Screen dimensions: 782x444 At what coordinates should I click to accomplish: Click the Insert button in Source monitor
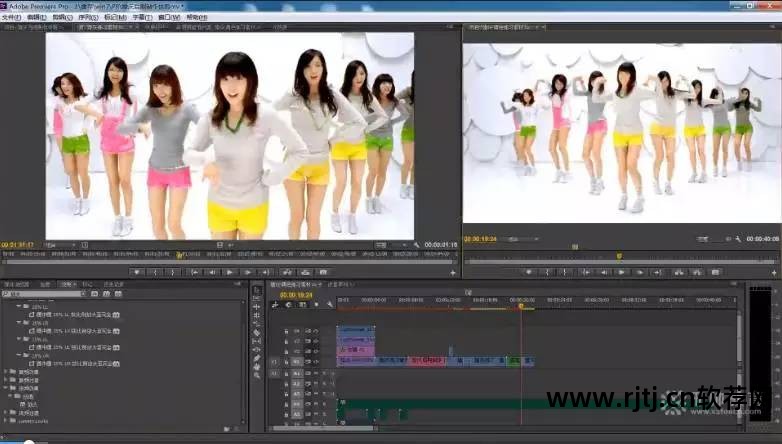(287, 272)
